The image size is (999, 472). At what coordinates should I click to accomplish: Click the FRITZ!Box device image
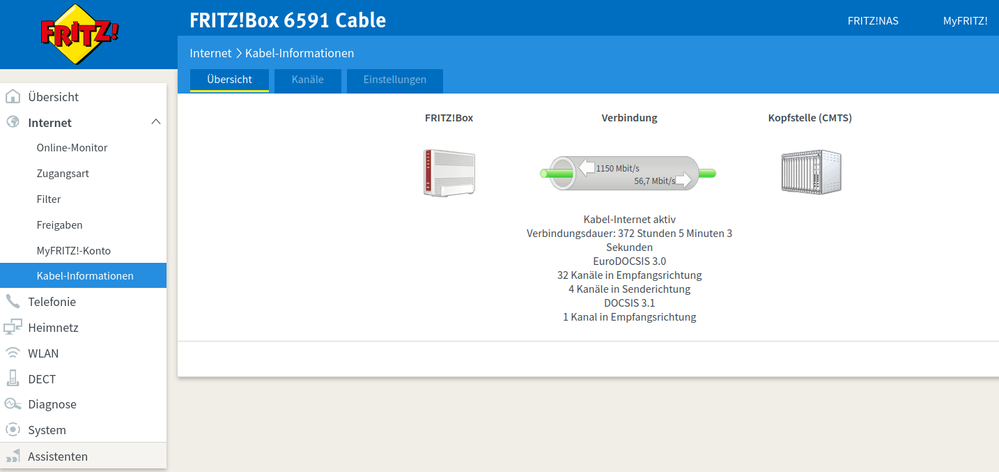(448, 172)
